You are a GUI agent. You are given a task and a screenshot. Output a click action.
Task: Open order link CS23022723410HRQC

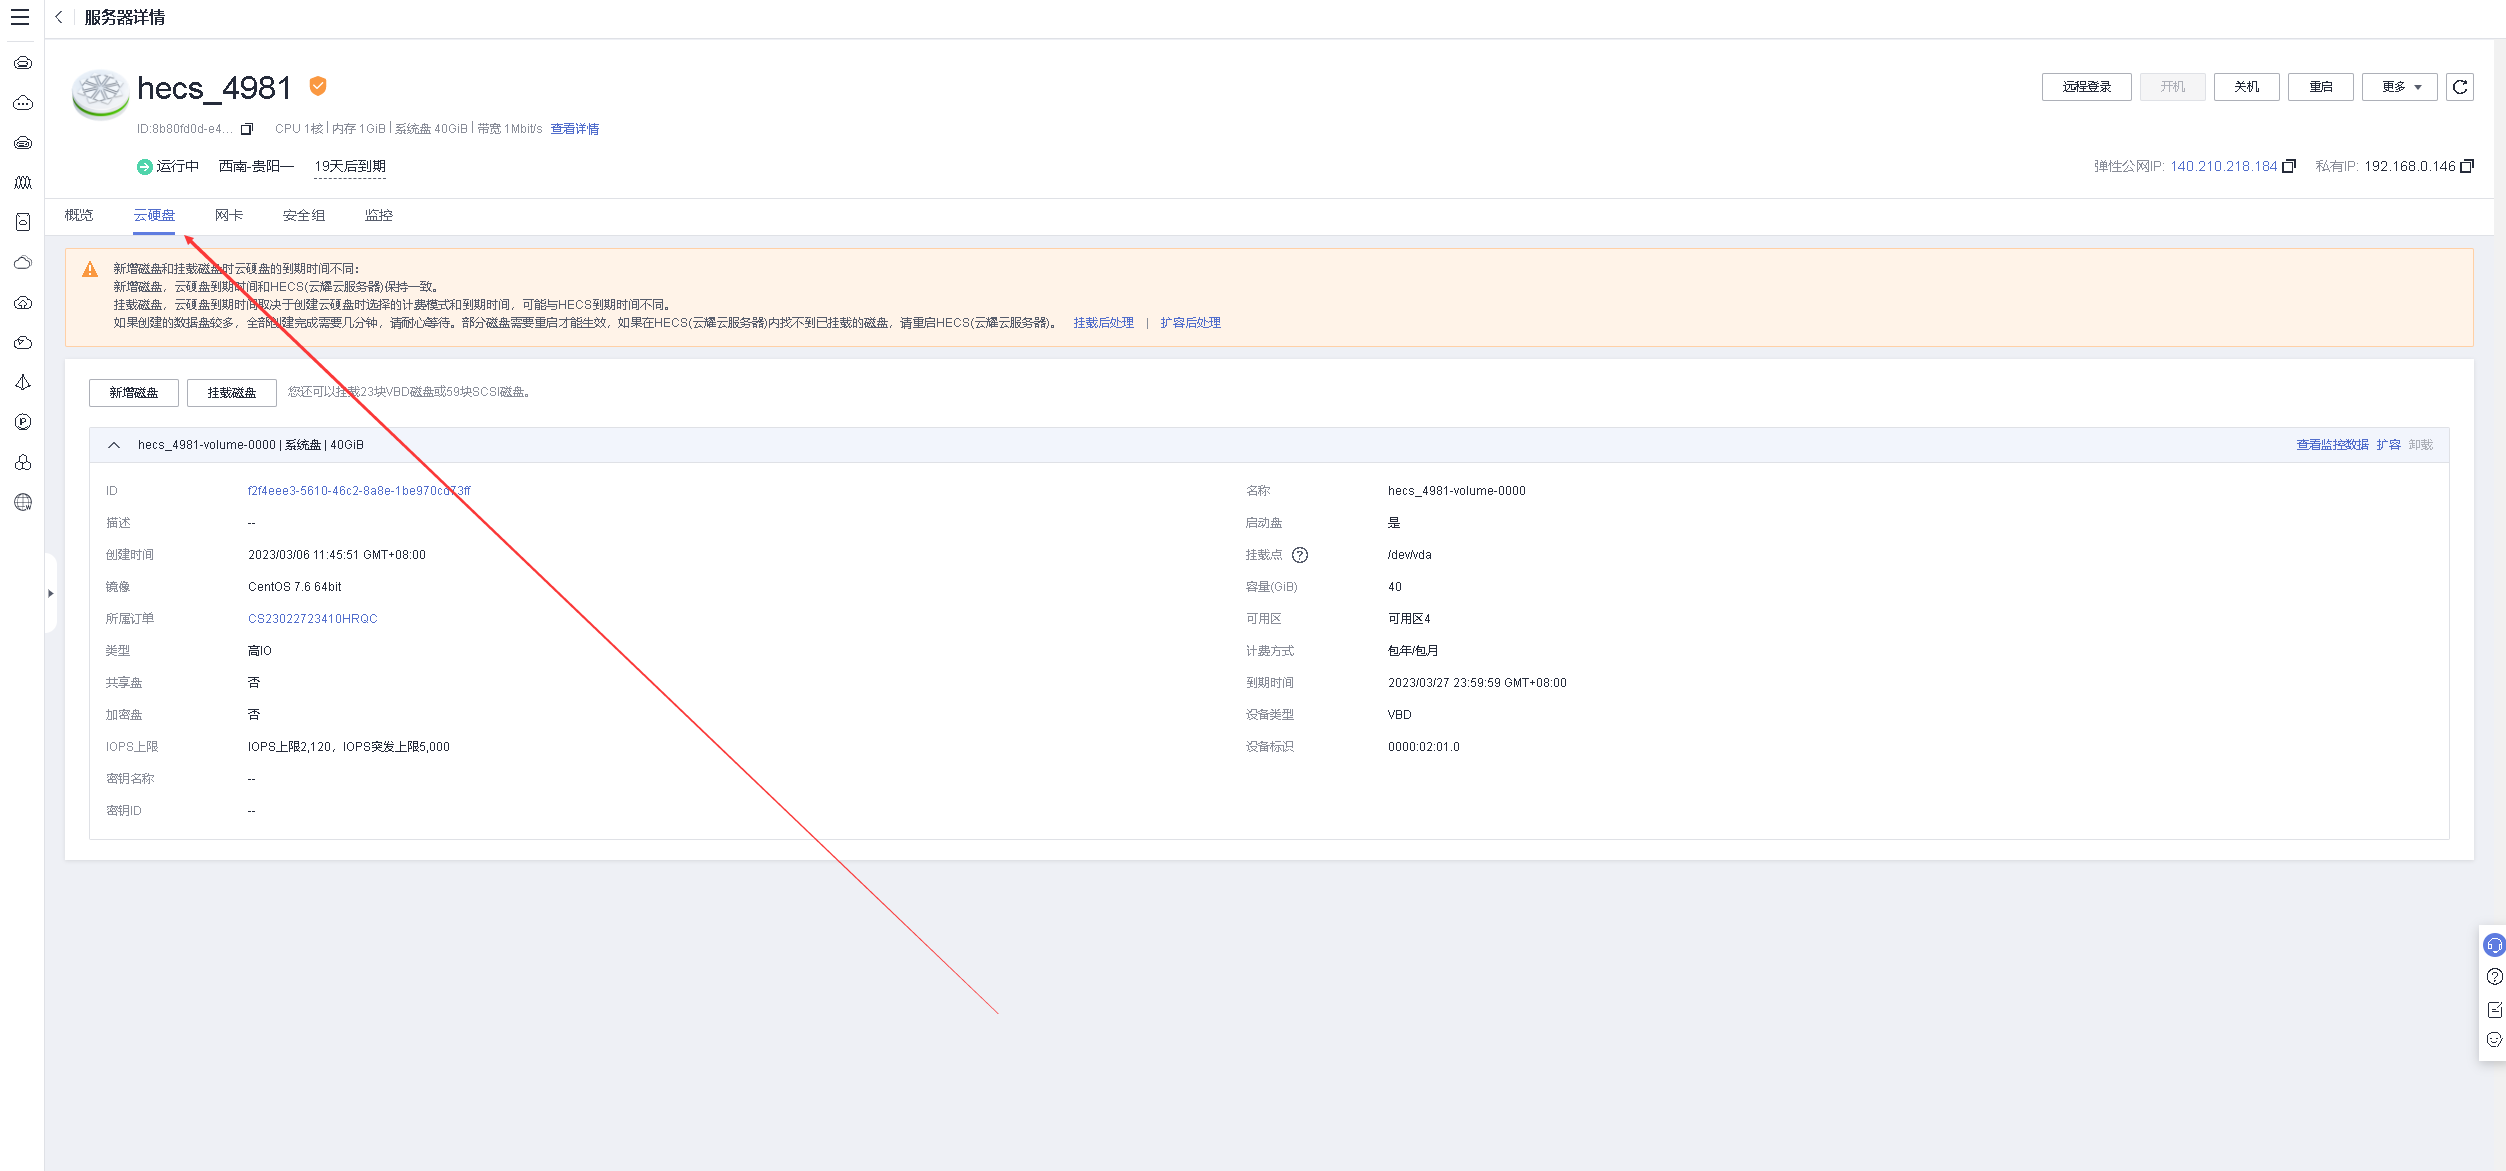point(312,619)
